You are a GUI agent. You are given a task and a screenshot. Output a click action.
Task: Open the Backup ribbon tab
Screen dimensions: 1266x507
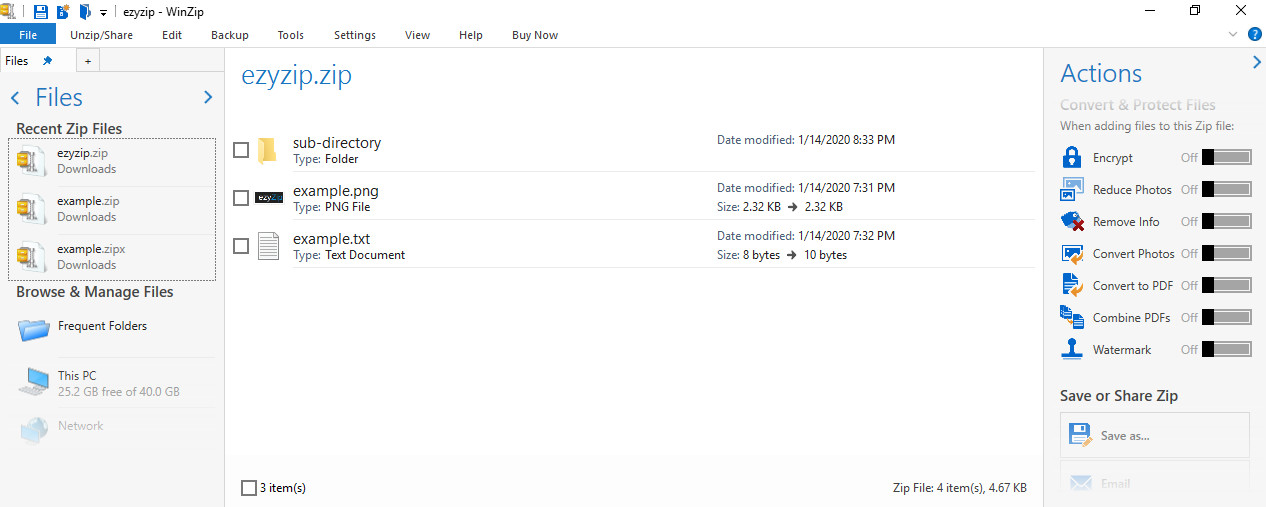pos(230,35)
